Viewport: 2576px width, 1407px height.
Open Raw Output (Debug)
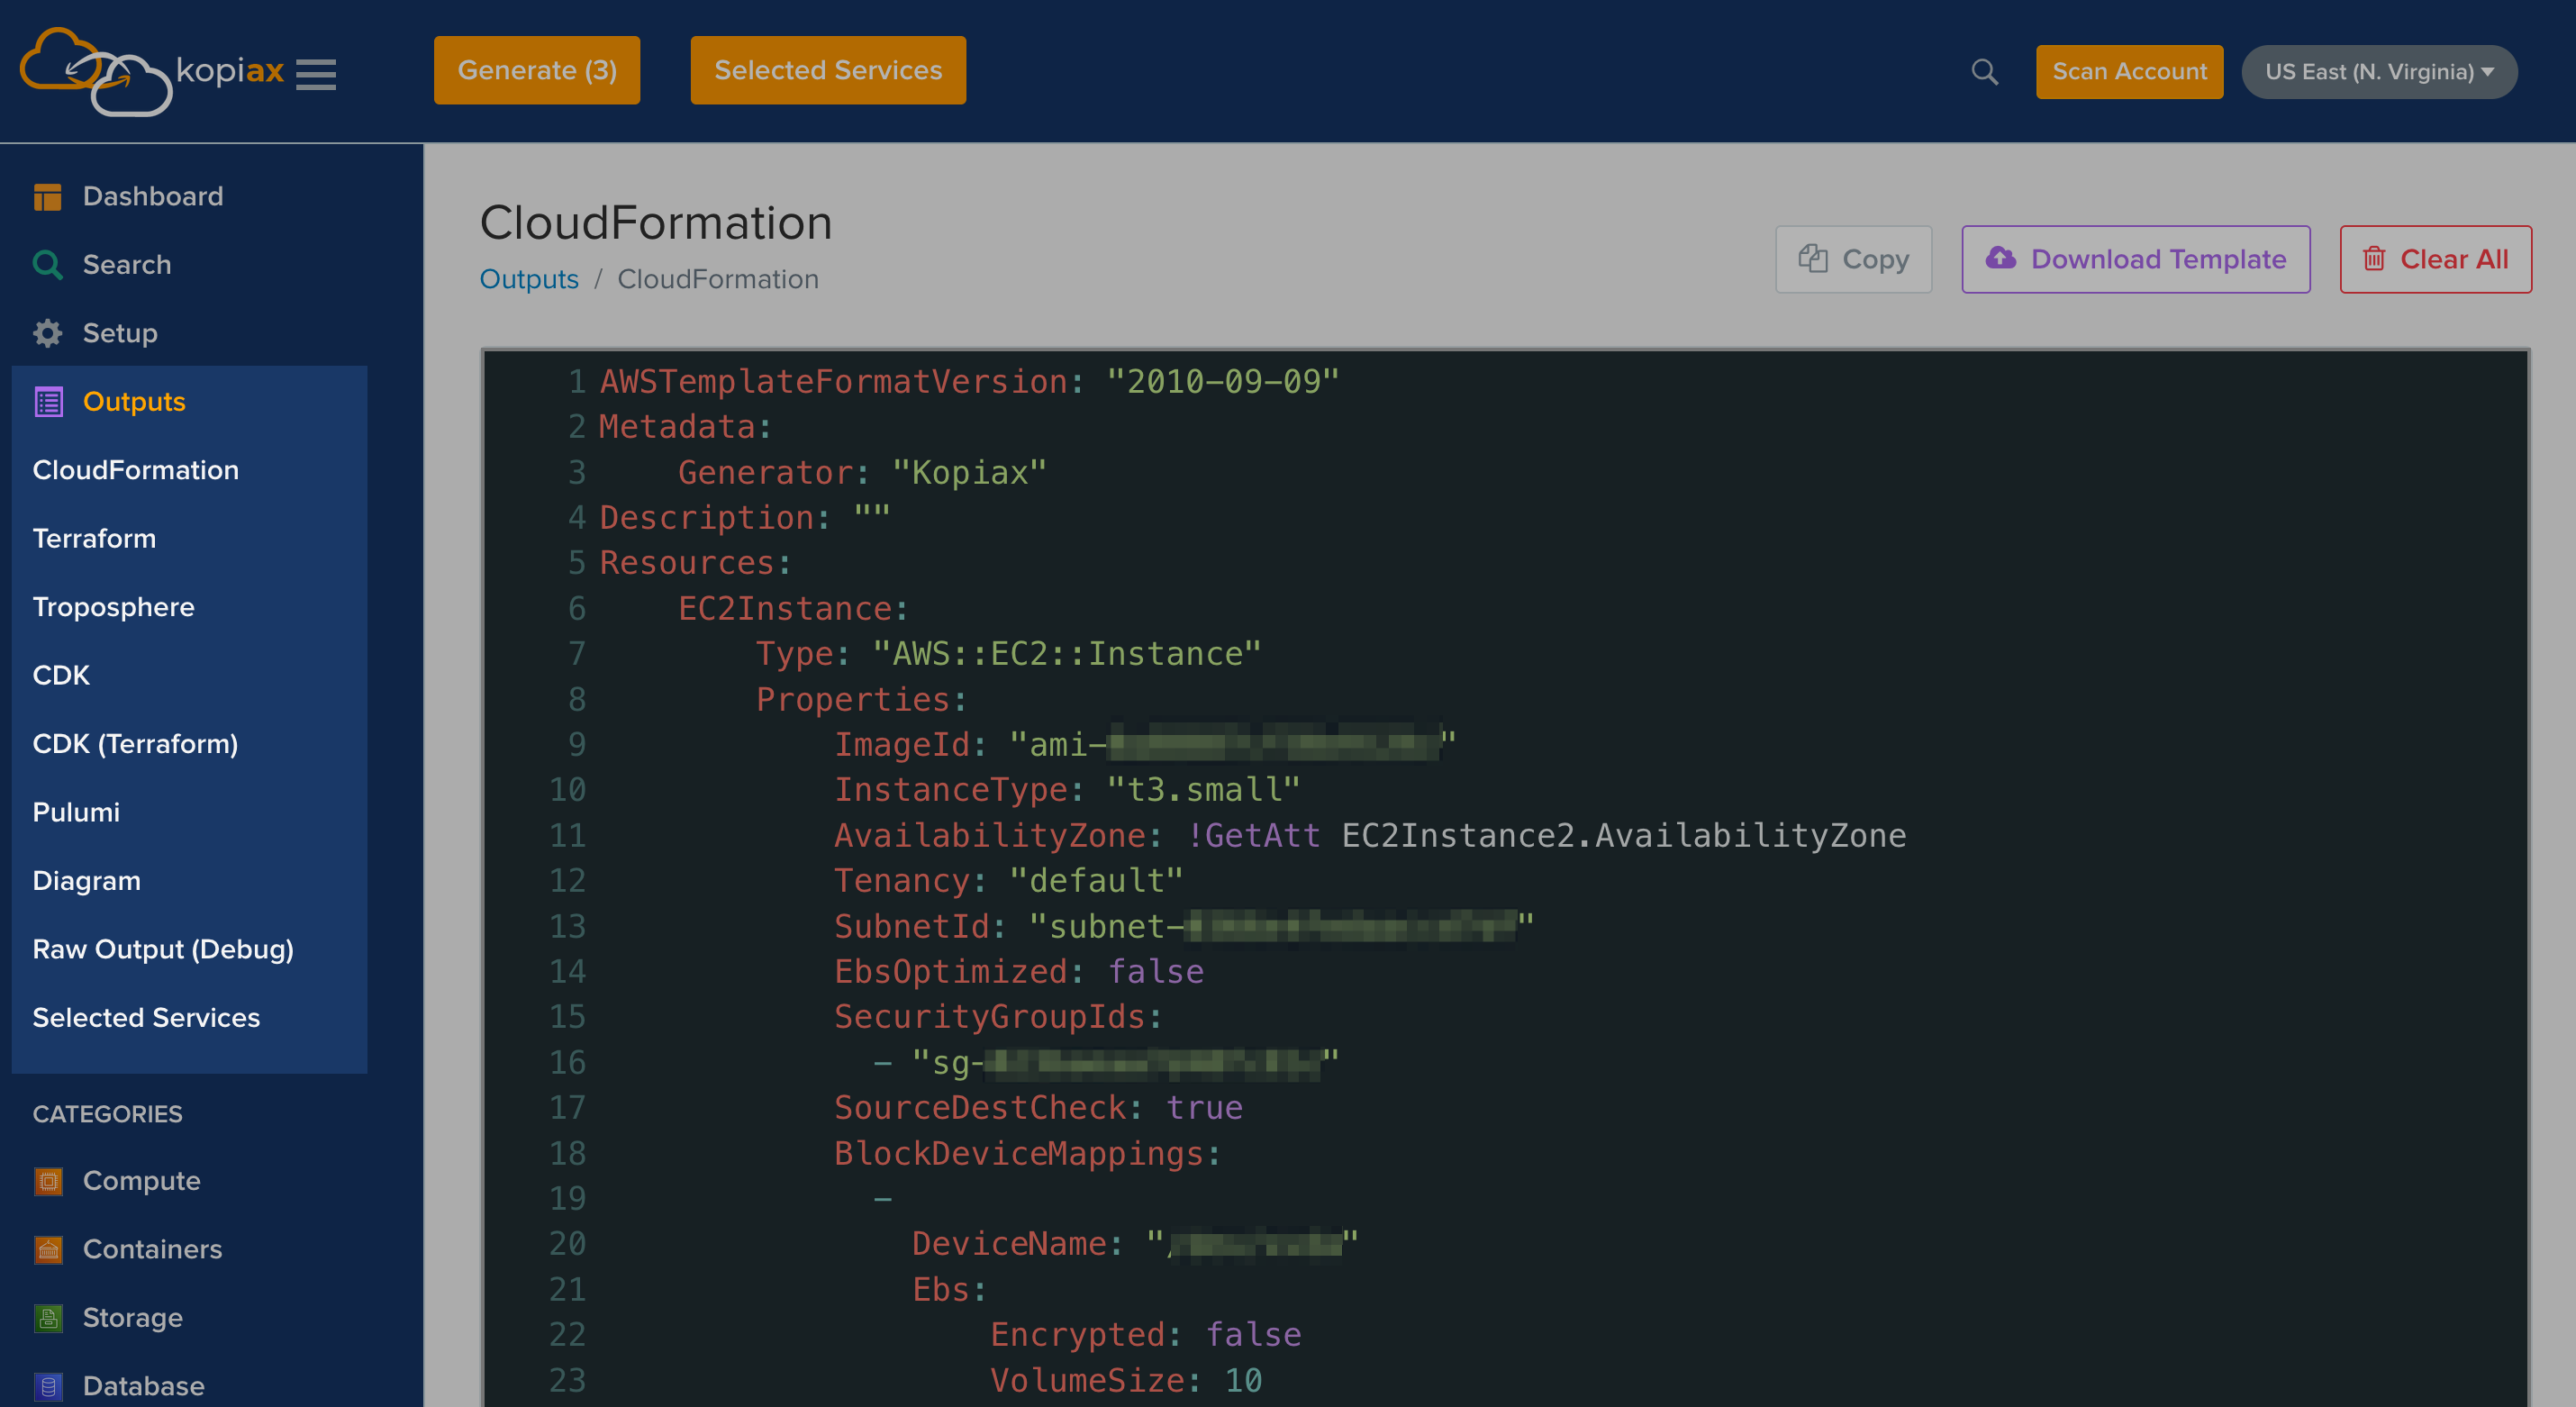pos(163,950)
